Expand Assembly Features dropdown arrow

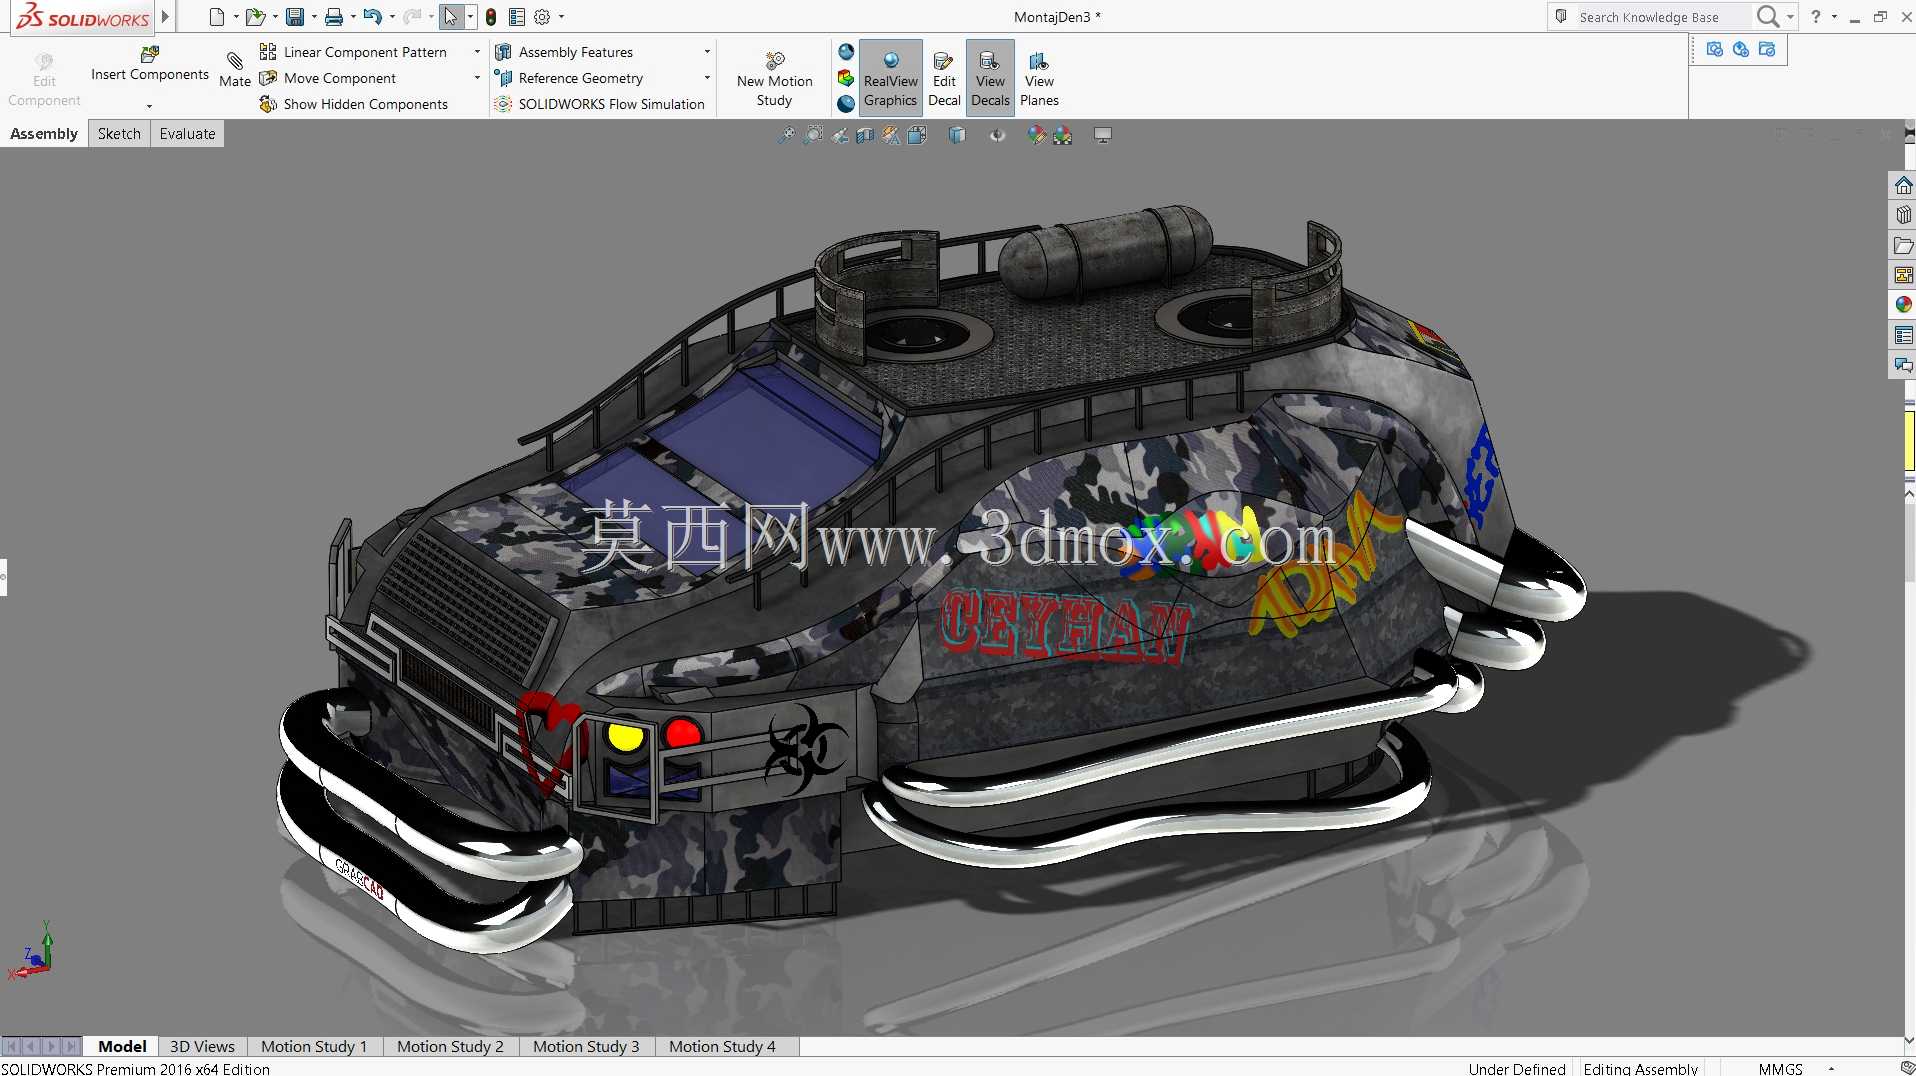[x=707, y=52]
